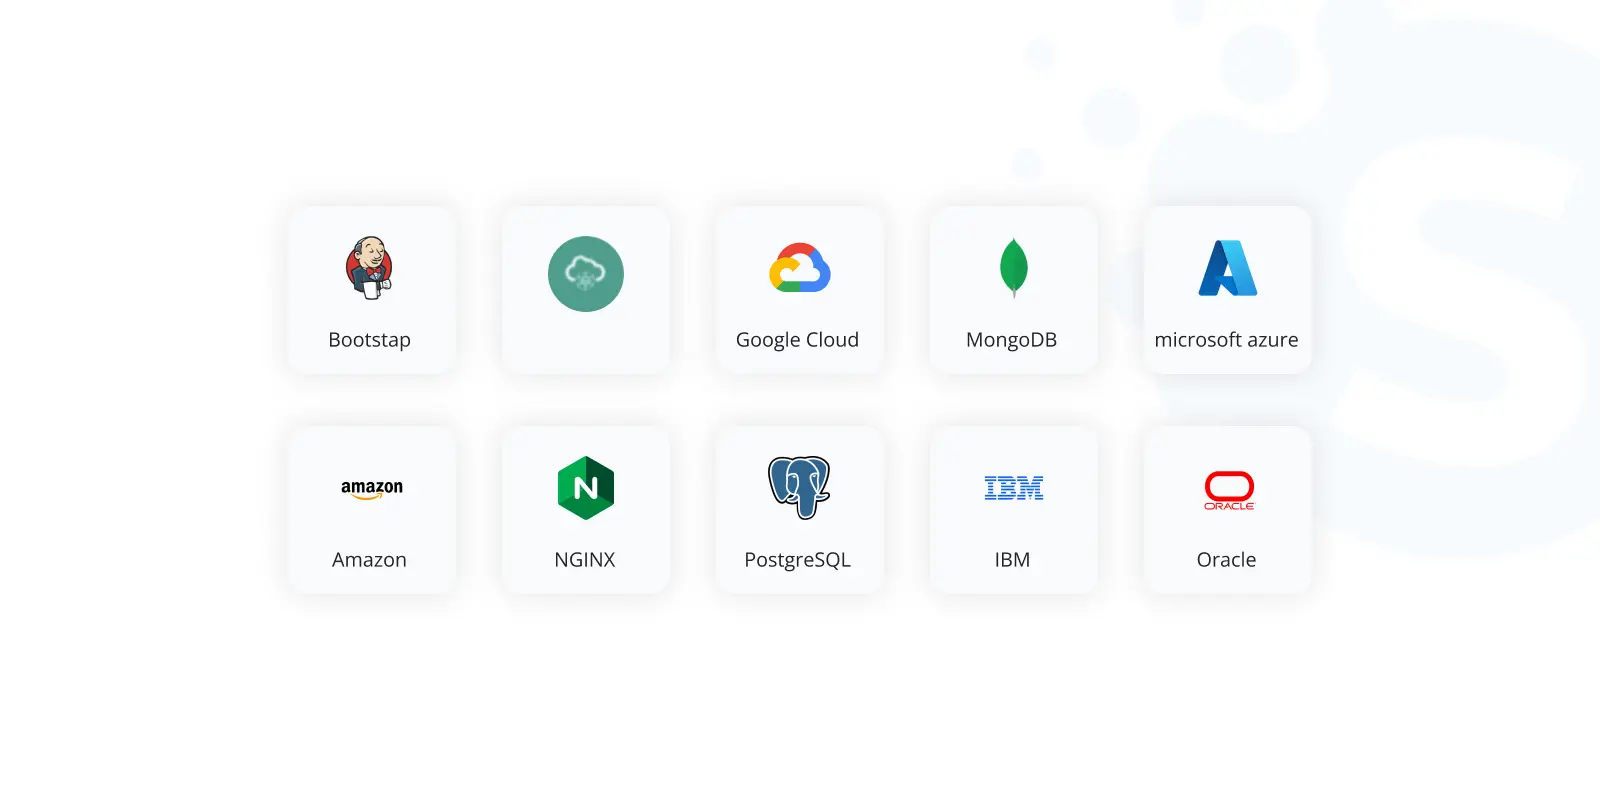
Task: Click the PostgreSQL elephant icon
Action: tap(799, 488)
